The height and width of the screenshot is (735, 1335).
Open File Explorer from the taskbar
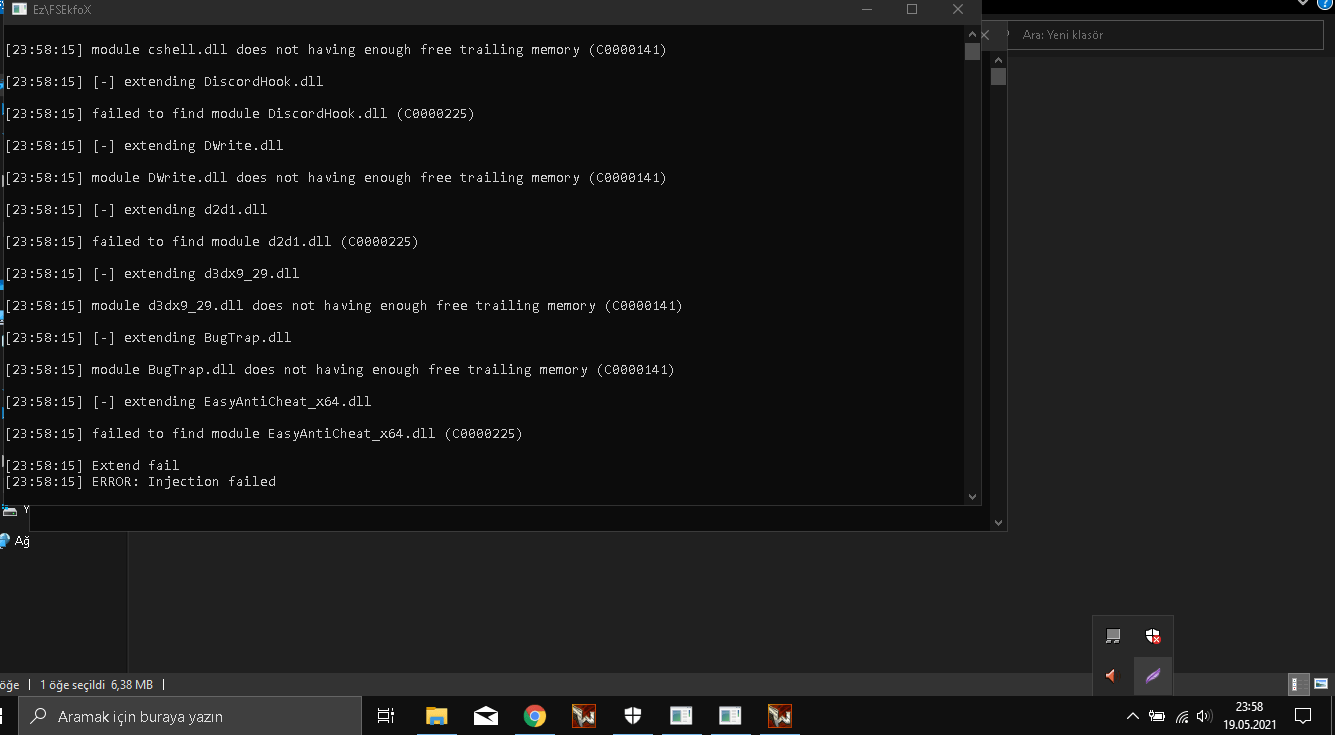[437, 716]
